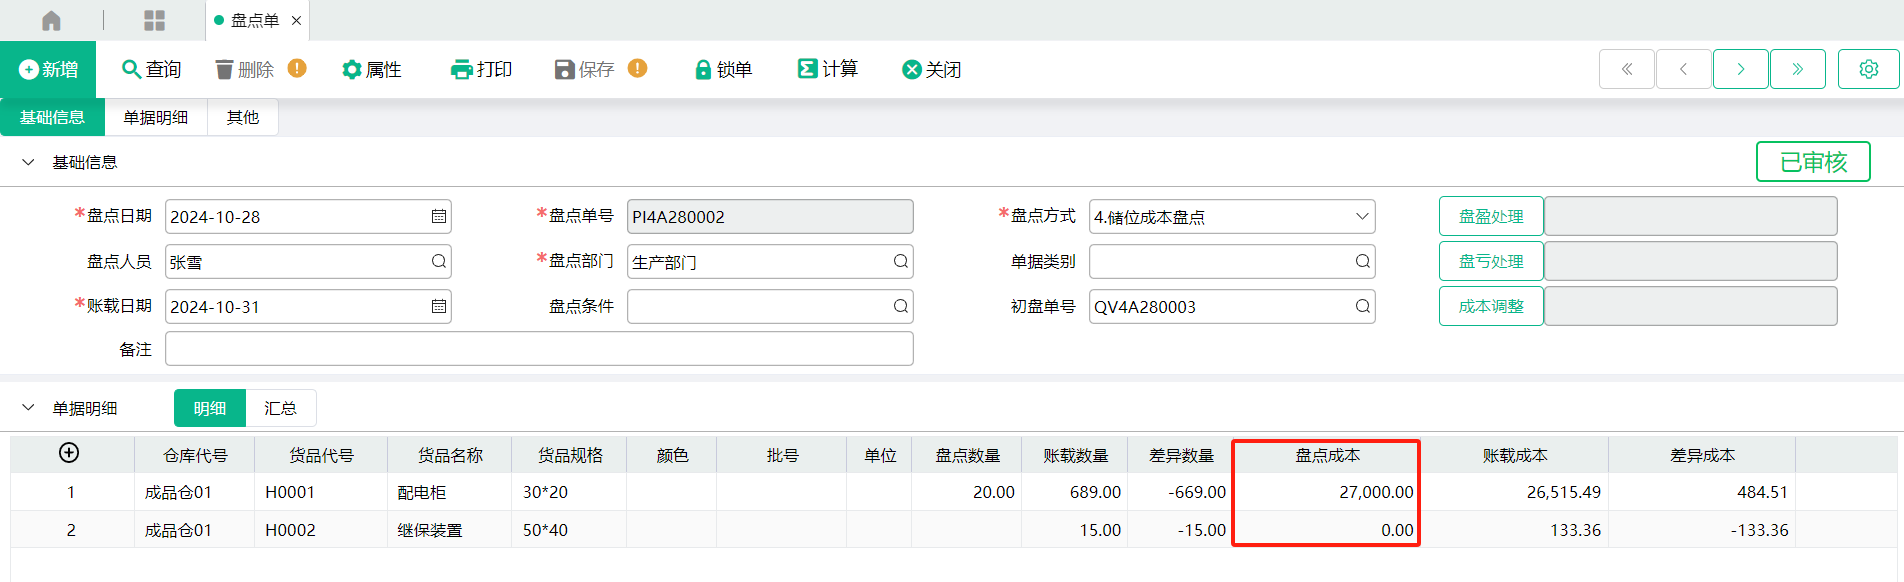
Task: Select cell H0002 in second row
Action: [321, 530]
